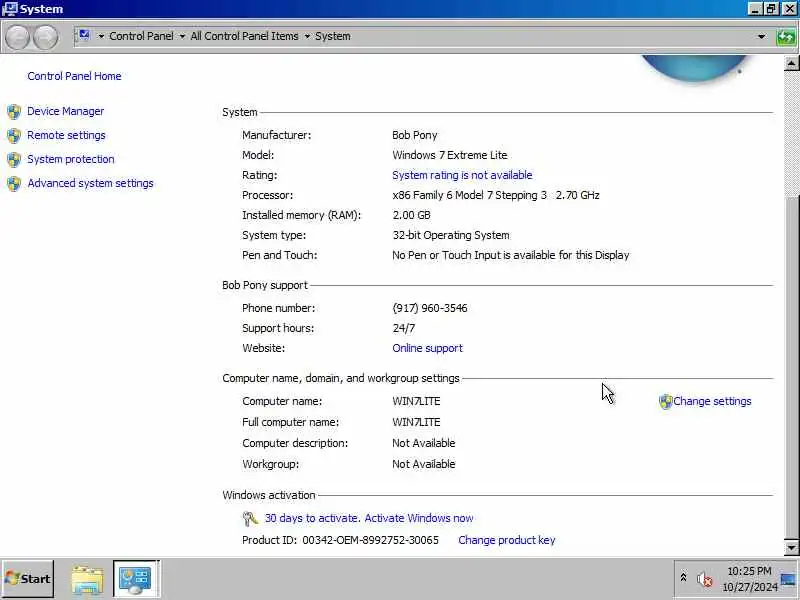
Task: Select the 32-bit Operating System text
Action: click(451, 235)
